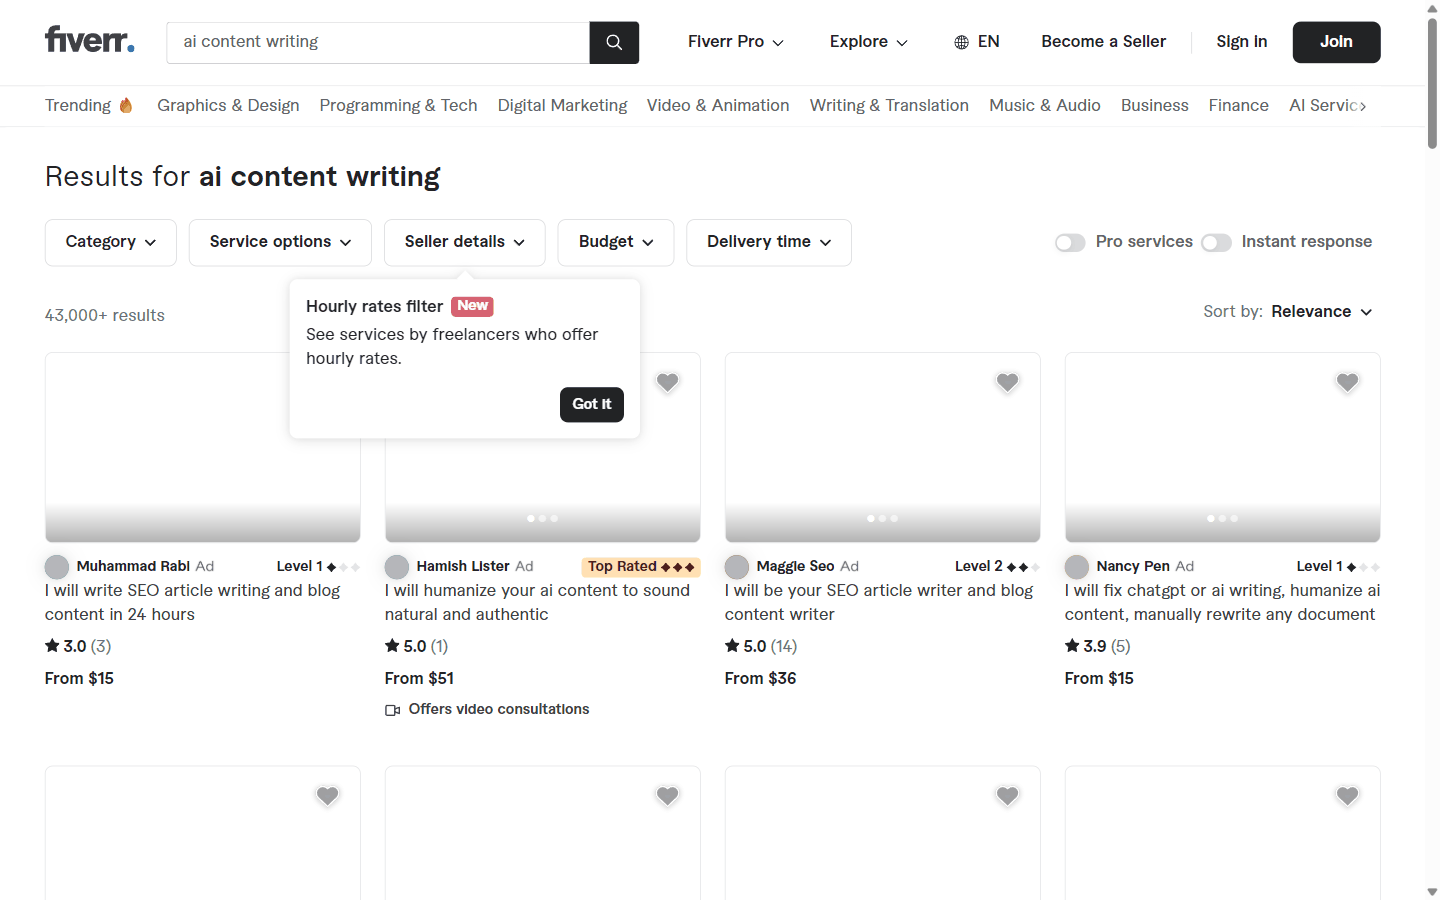Click image carousel dots on Hamish Lister's gig

(543, 518)
